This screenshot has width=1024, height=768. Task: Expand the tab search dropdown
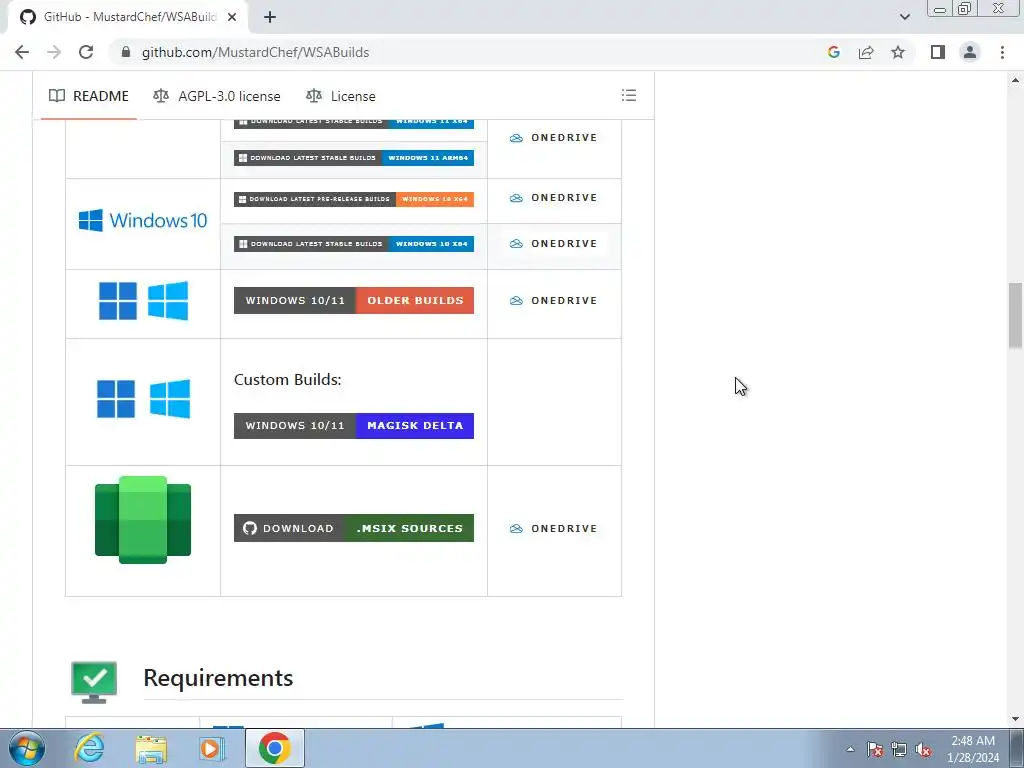pyautogui.click(x=904, y=17)
